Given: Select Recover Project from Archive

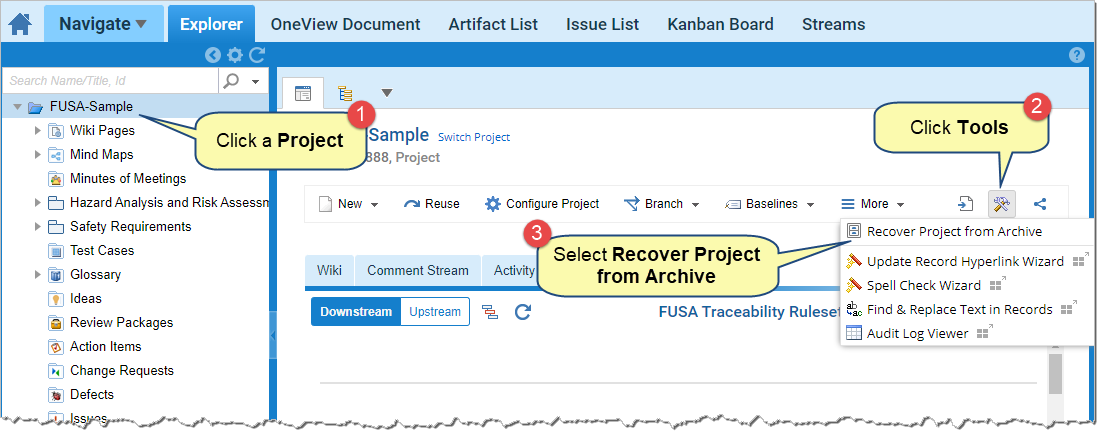Looking at the screenshot, I should (953, 231).
